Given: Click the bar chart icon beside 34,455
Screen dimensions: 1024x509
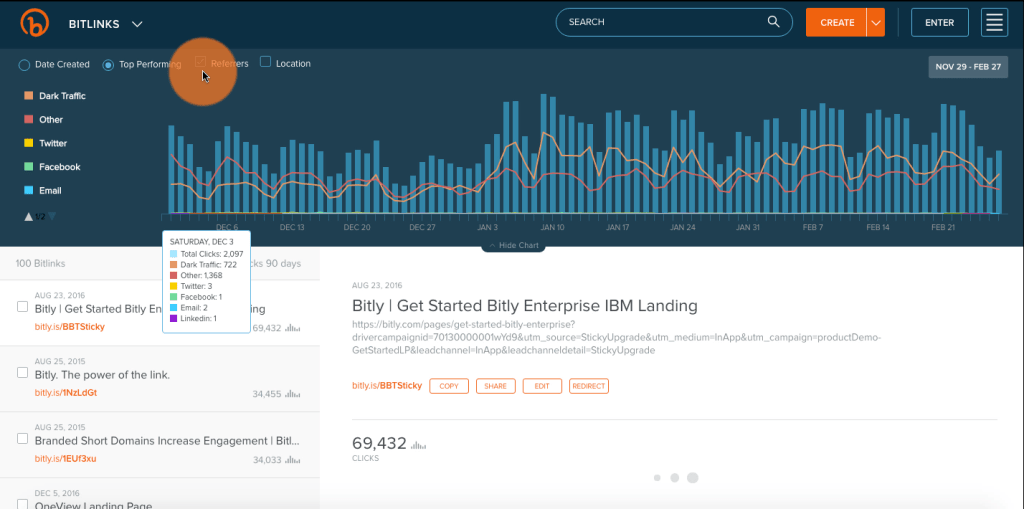Looking at the screenshot, I should tap(292, 394).
